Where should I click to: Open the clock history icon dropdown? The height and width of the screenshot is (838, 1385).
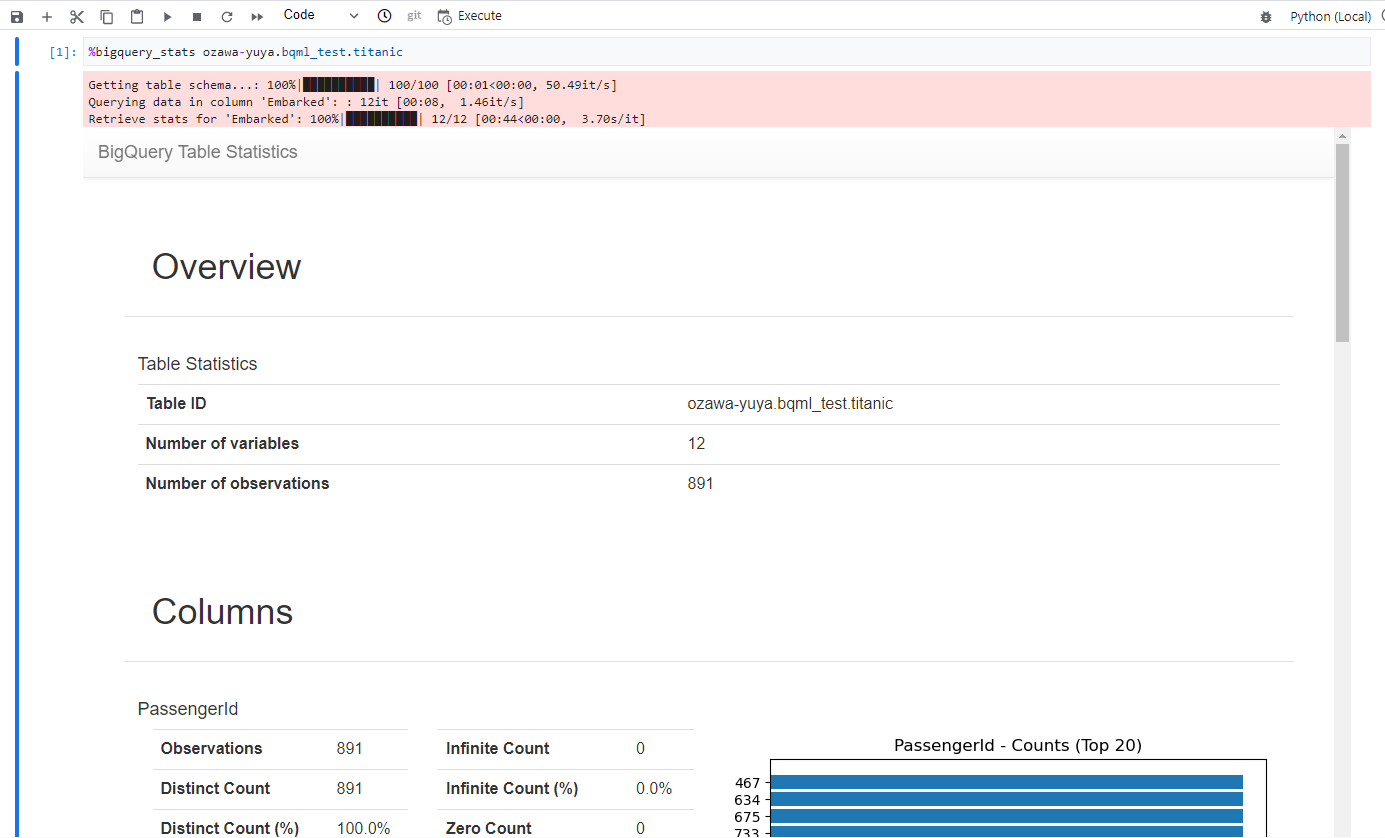[x=384, y=15]
